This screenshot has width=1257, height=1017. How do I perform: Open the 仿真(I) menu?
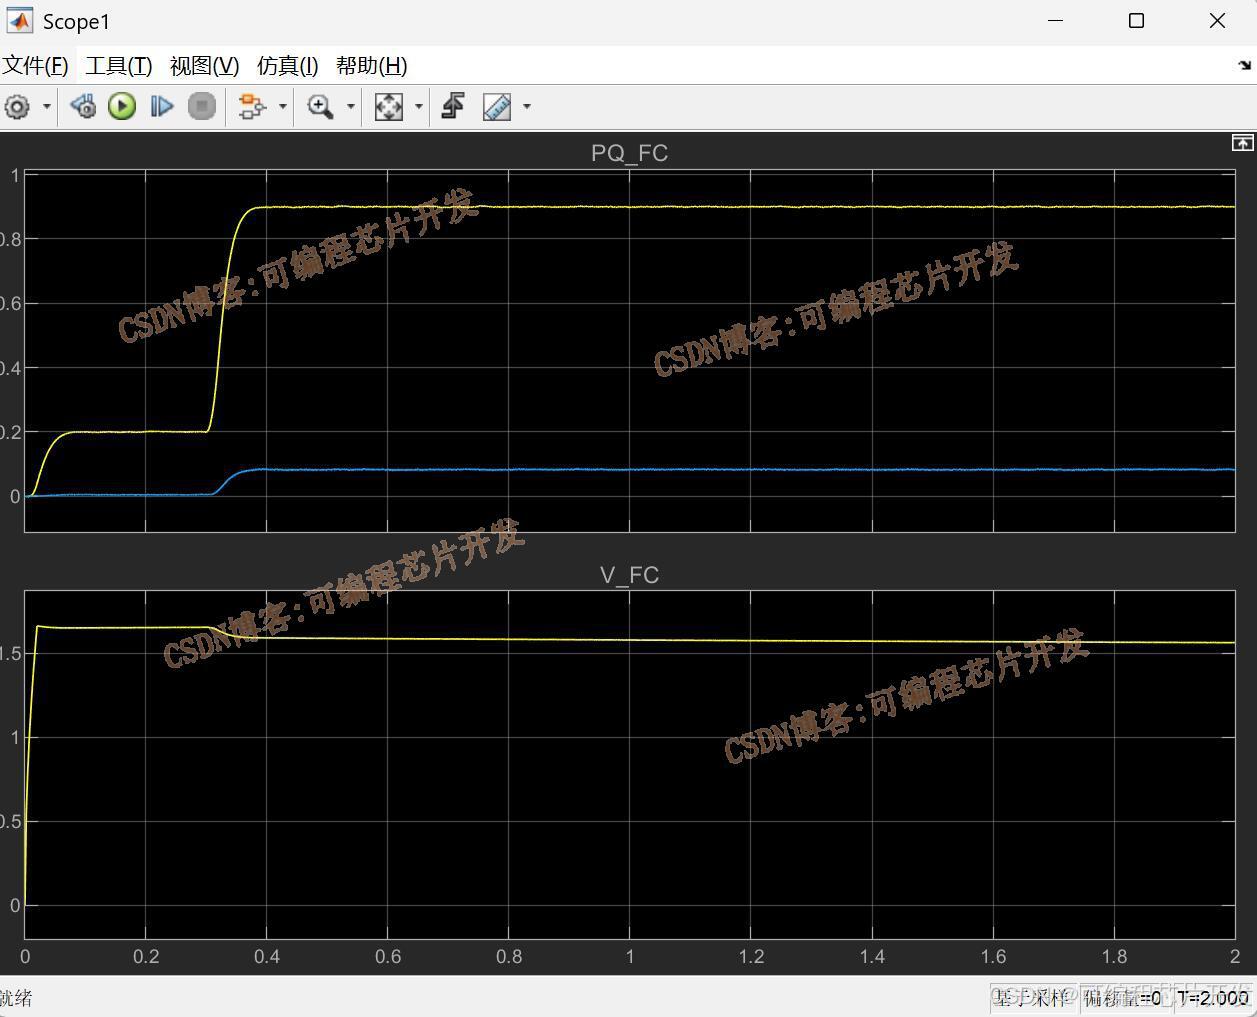pyautogui.click(x=288, y=66)
